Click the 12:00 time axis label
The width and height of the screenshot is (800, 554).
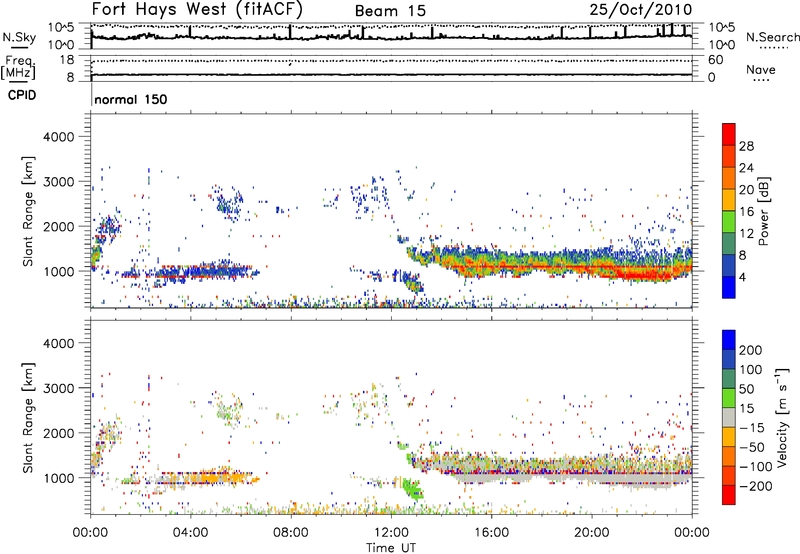point(391,533)
